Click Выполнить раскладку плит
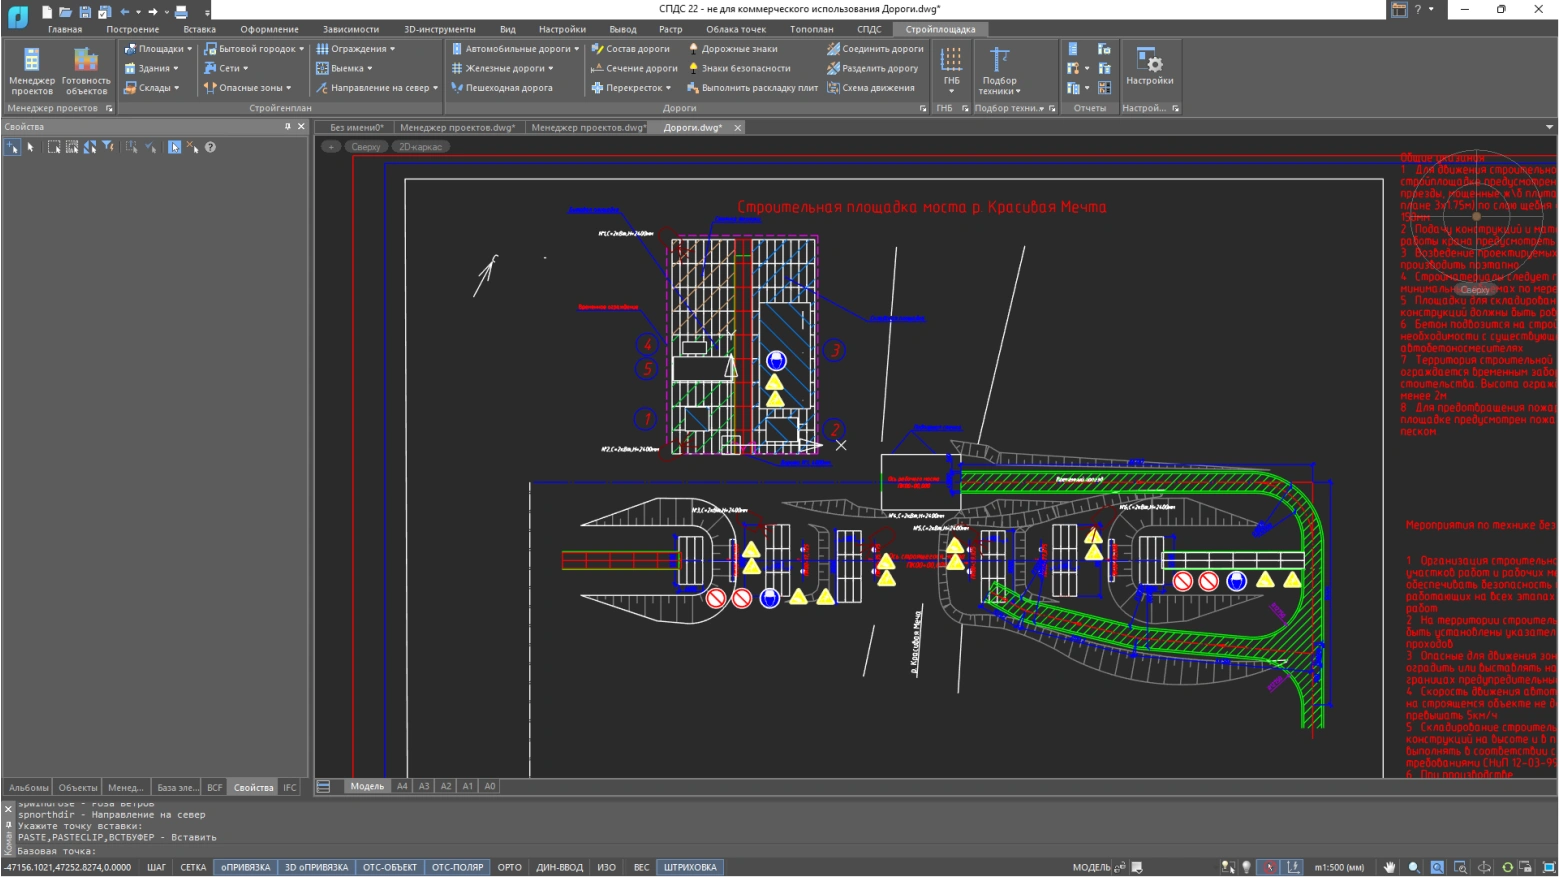The height and width of the screenshot is (877, 1560). [x=752, y=88]
